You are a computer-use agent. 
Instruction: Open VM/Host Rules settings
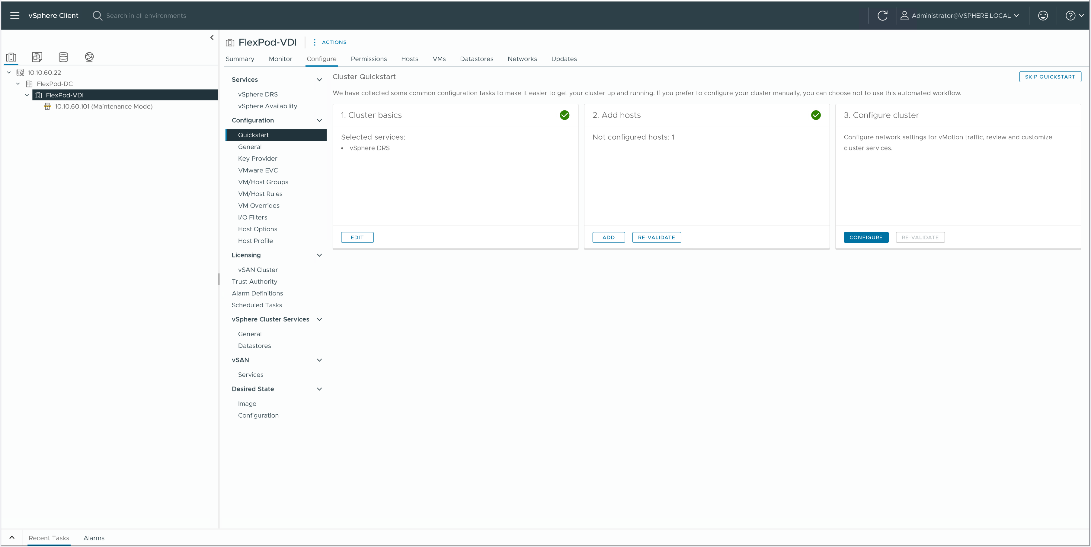pyautogui.click(x=260, y=194)
